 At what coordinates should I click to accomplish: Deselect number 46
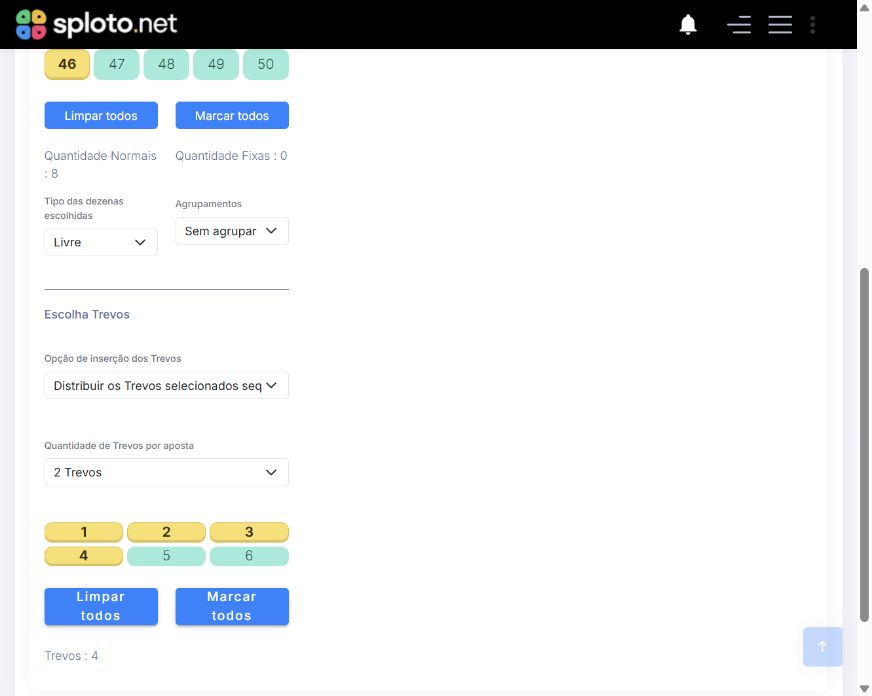click(x=67, y=64)
